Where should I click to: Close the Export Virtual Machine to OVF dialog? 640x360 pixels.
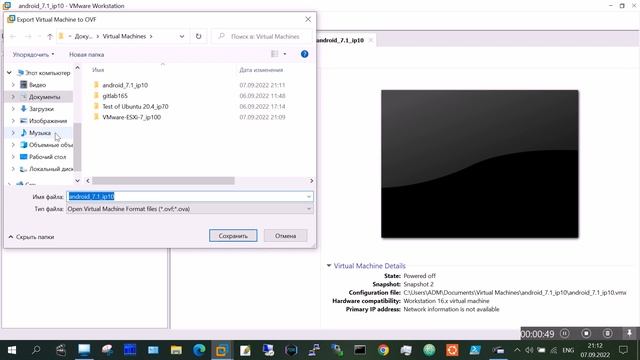308,19
